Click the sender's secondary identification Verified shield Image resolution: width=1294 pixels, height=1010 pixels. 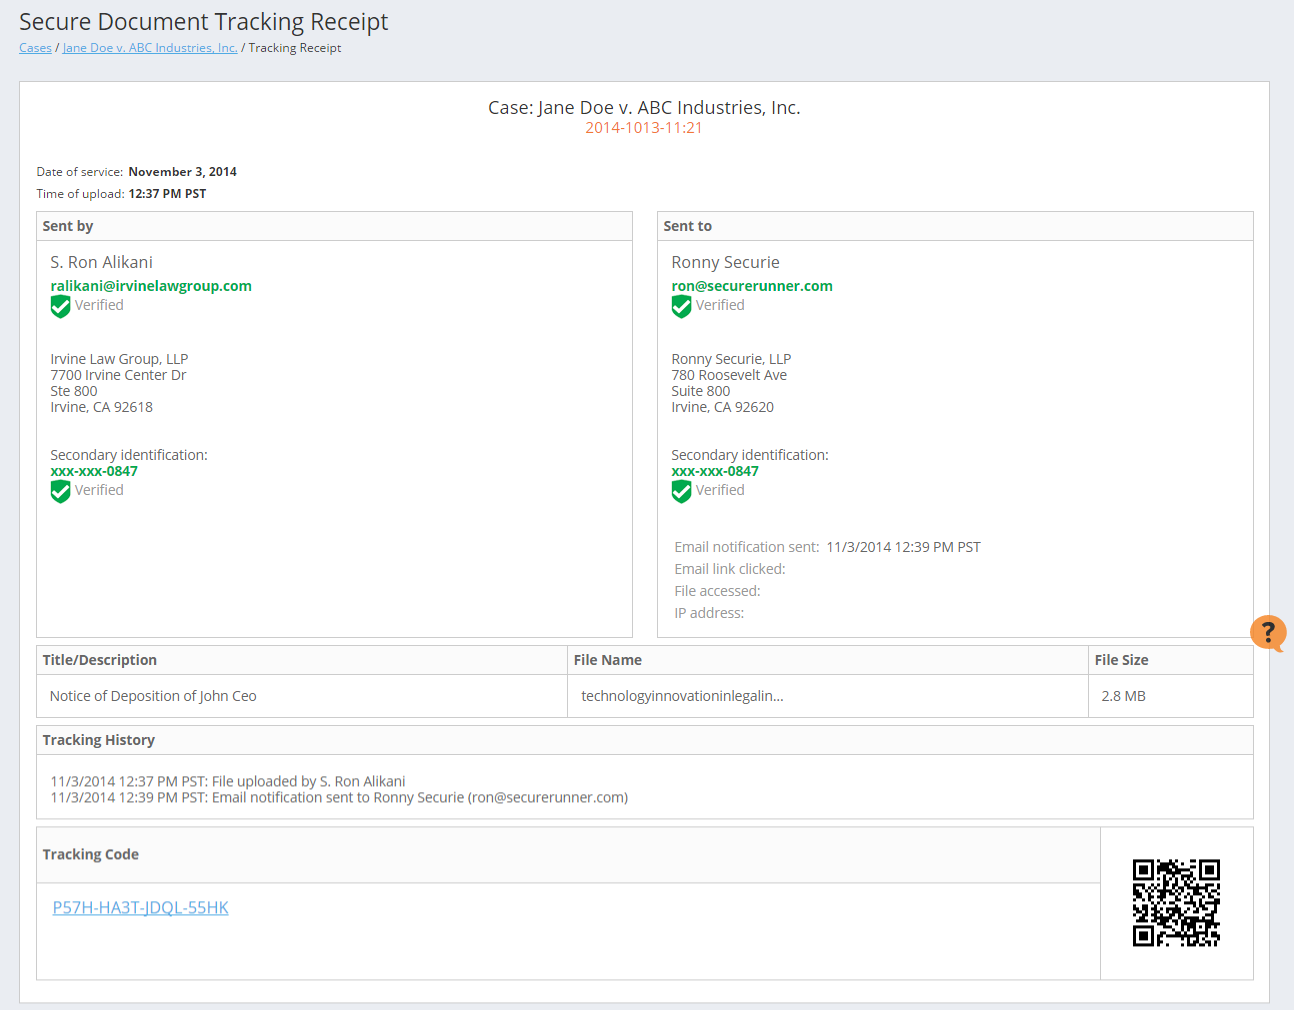[x=61, y=491]
